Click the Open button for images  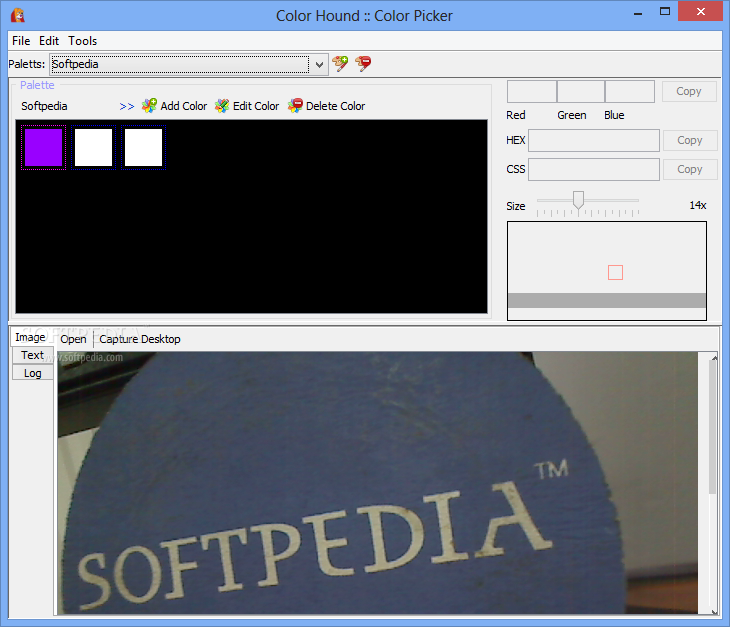tap(74, 339)
